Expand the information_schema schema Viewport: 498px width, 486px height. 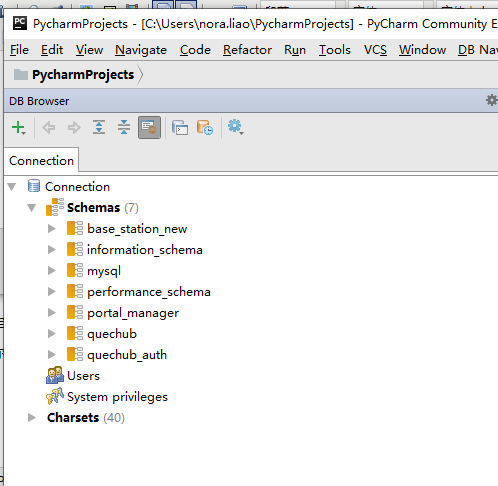[x=52, y=250]
